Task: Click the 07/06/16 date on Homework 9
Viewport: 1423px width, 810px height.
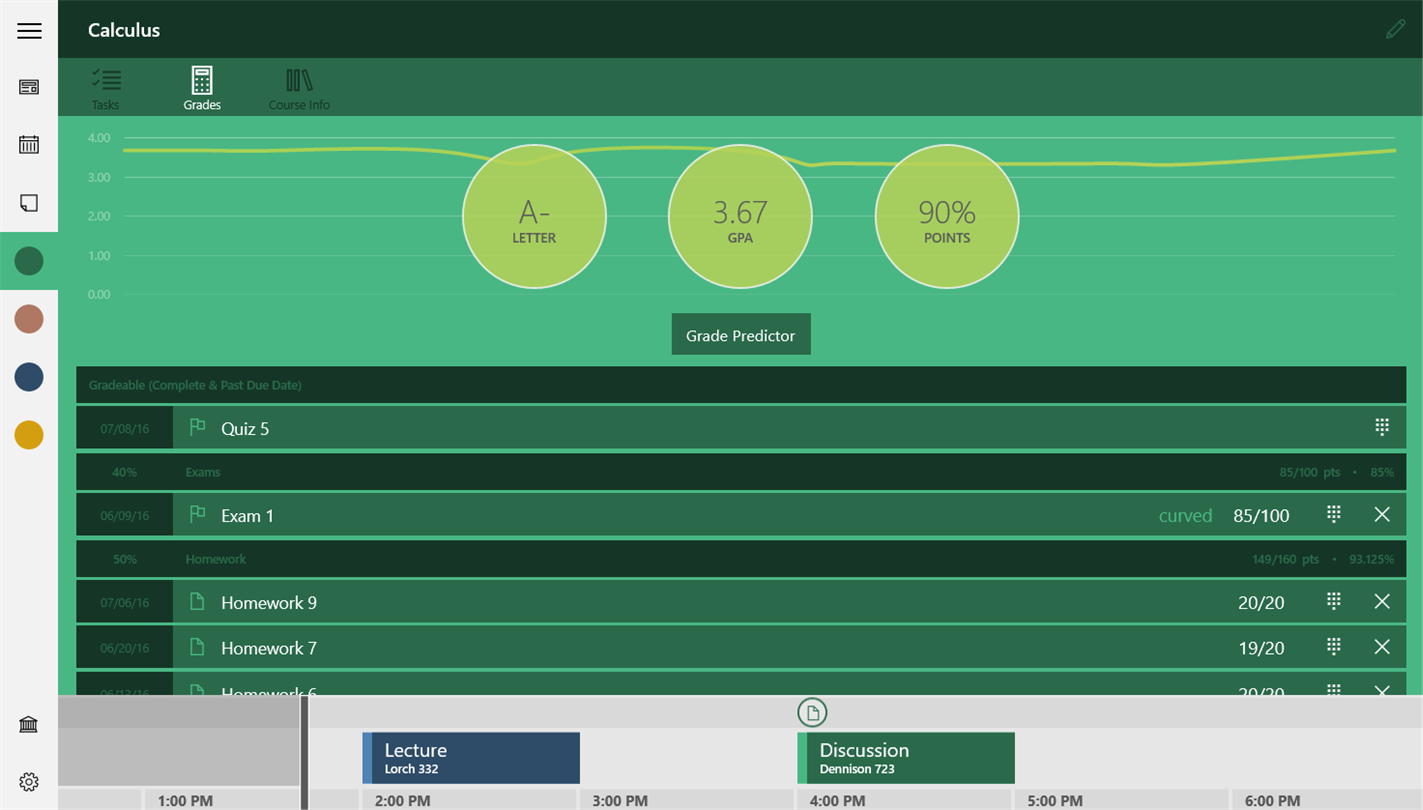Action: tap(125, 603)
